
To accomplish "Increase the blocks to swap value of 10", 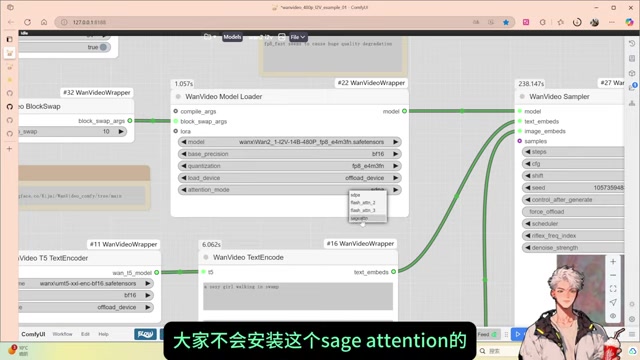I will point(121,132).
